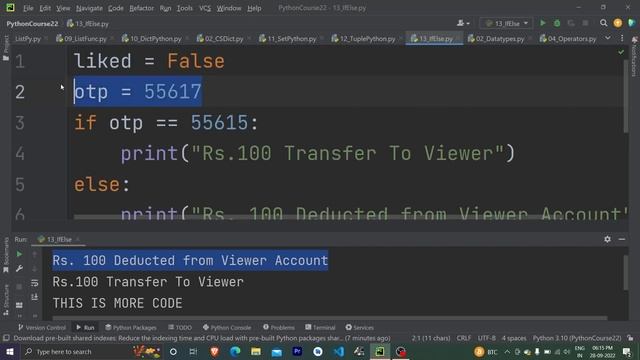Screen dimensions: 640x360
Task: Open the Refactor menu
Action: 141,8
